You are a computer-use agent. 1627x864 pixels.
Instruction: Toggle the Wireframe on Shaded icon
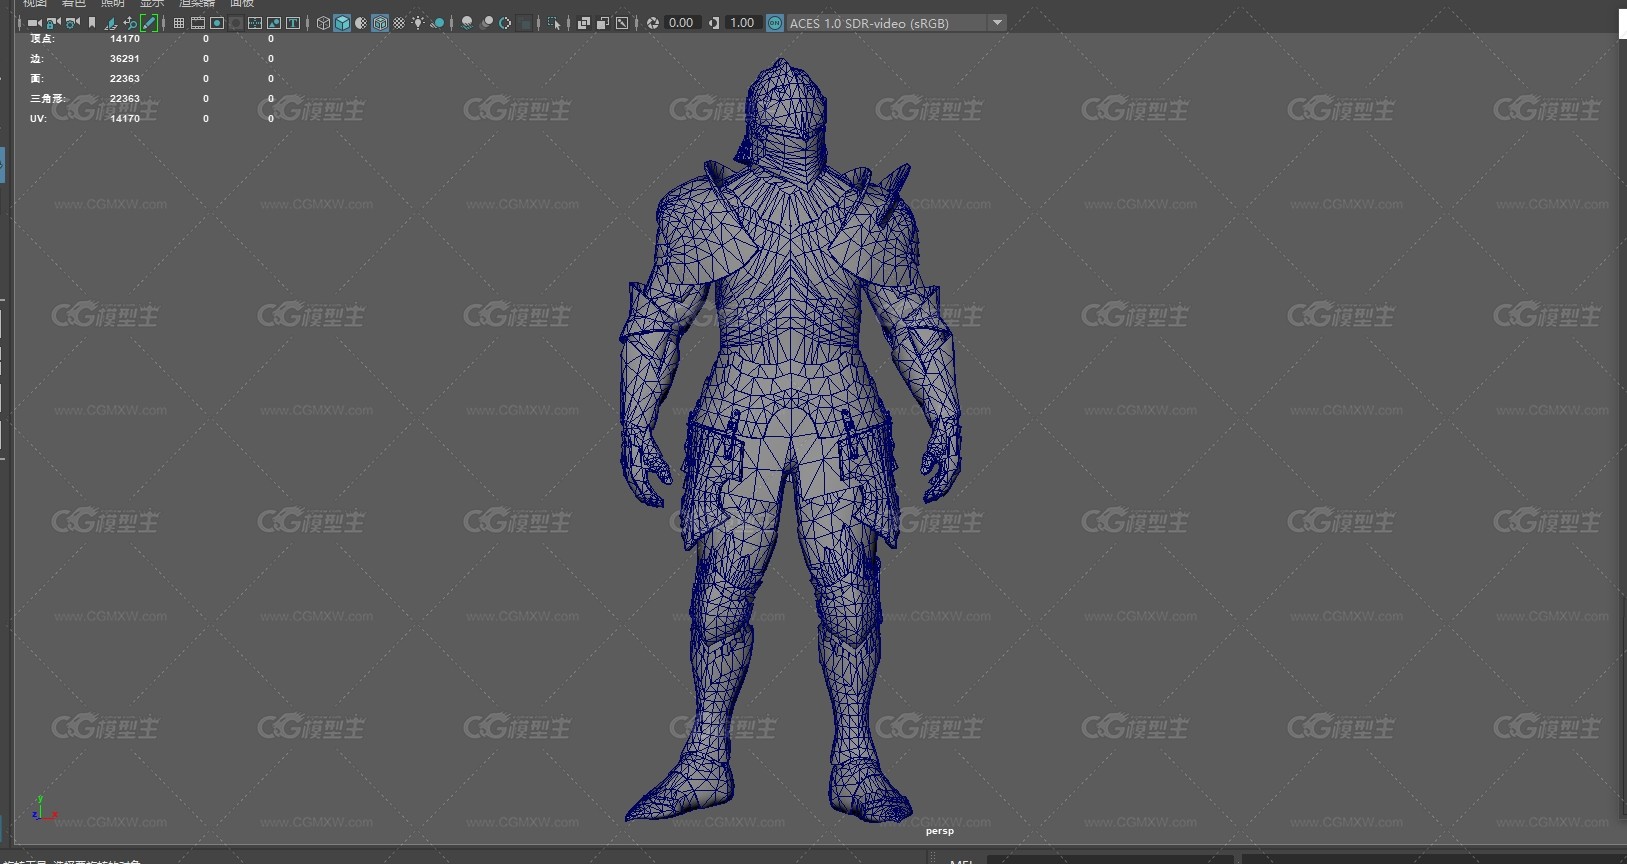(380, 23)
